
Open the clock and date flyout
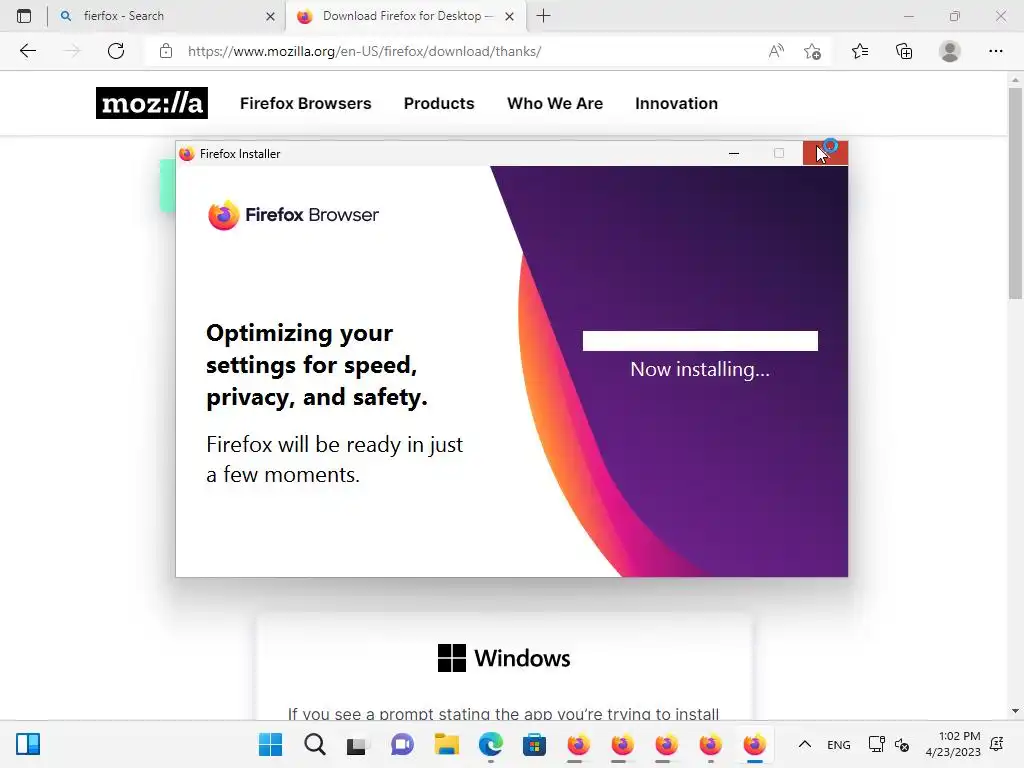(x=952, y=744)
